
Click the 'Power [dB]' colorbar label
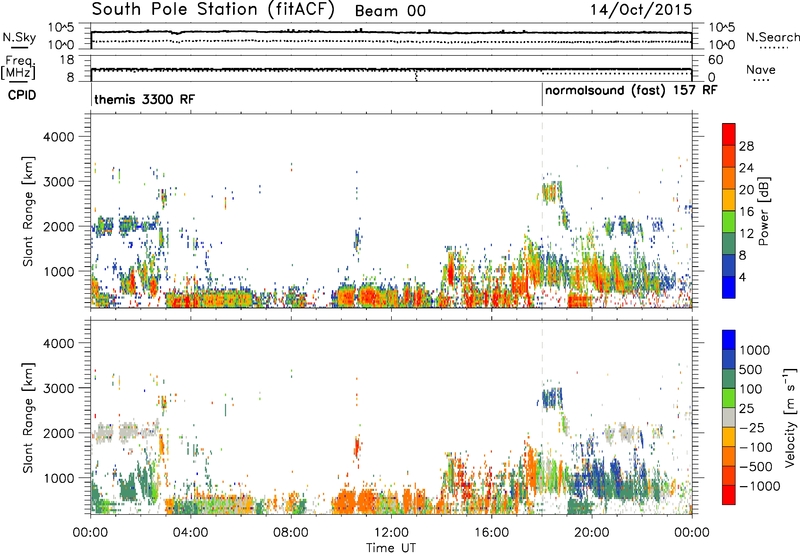(764, 211)
